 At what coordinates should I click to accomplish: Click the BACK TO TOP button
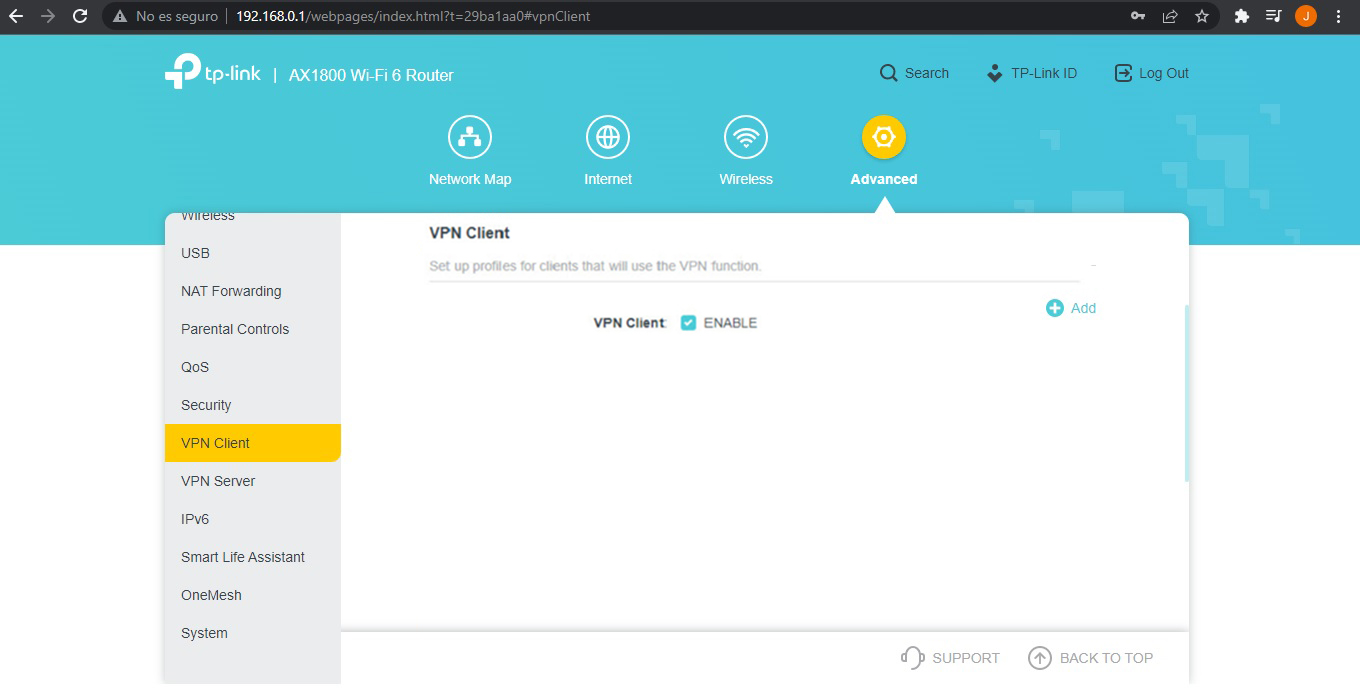click(x=1091, y=658)
